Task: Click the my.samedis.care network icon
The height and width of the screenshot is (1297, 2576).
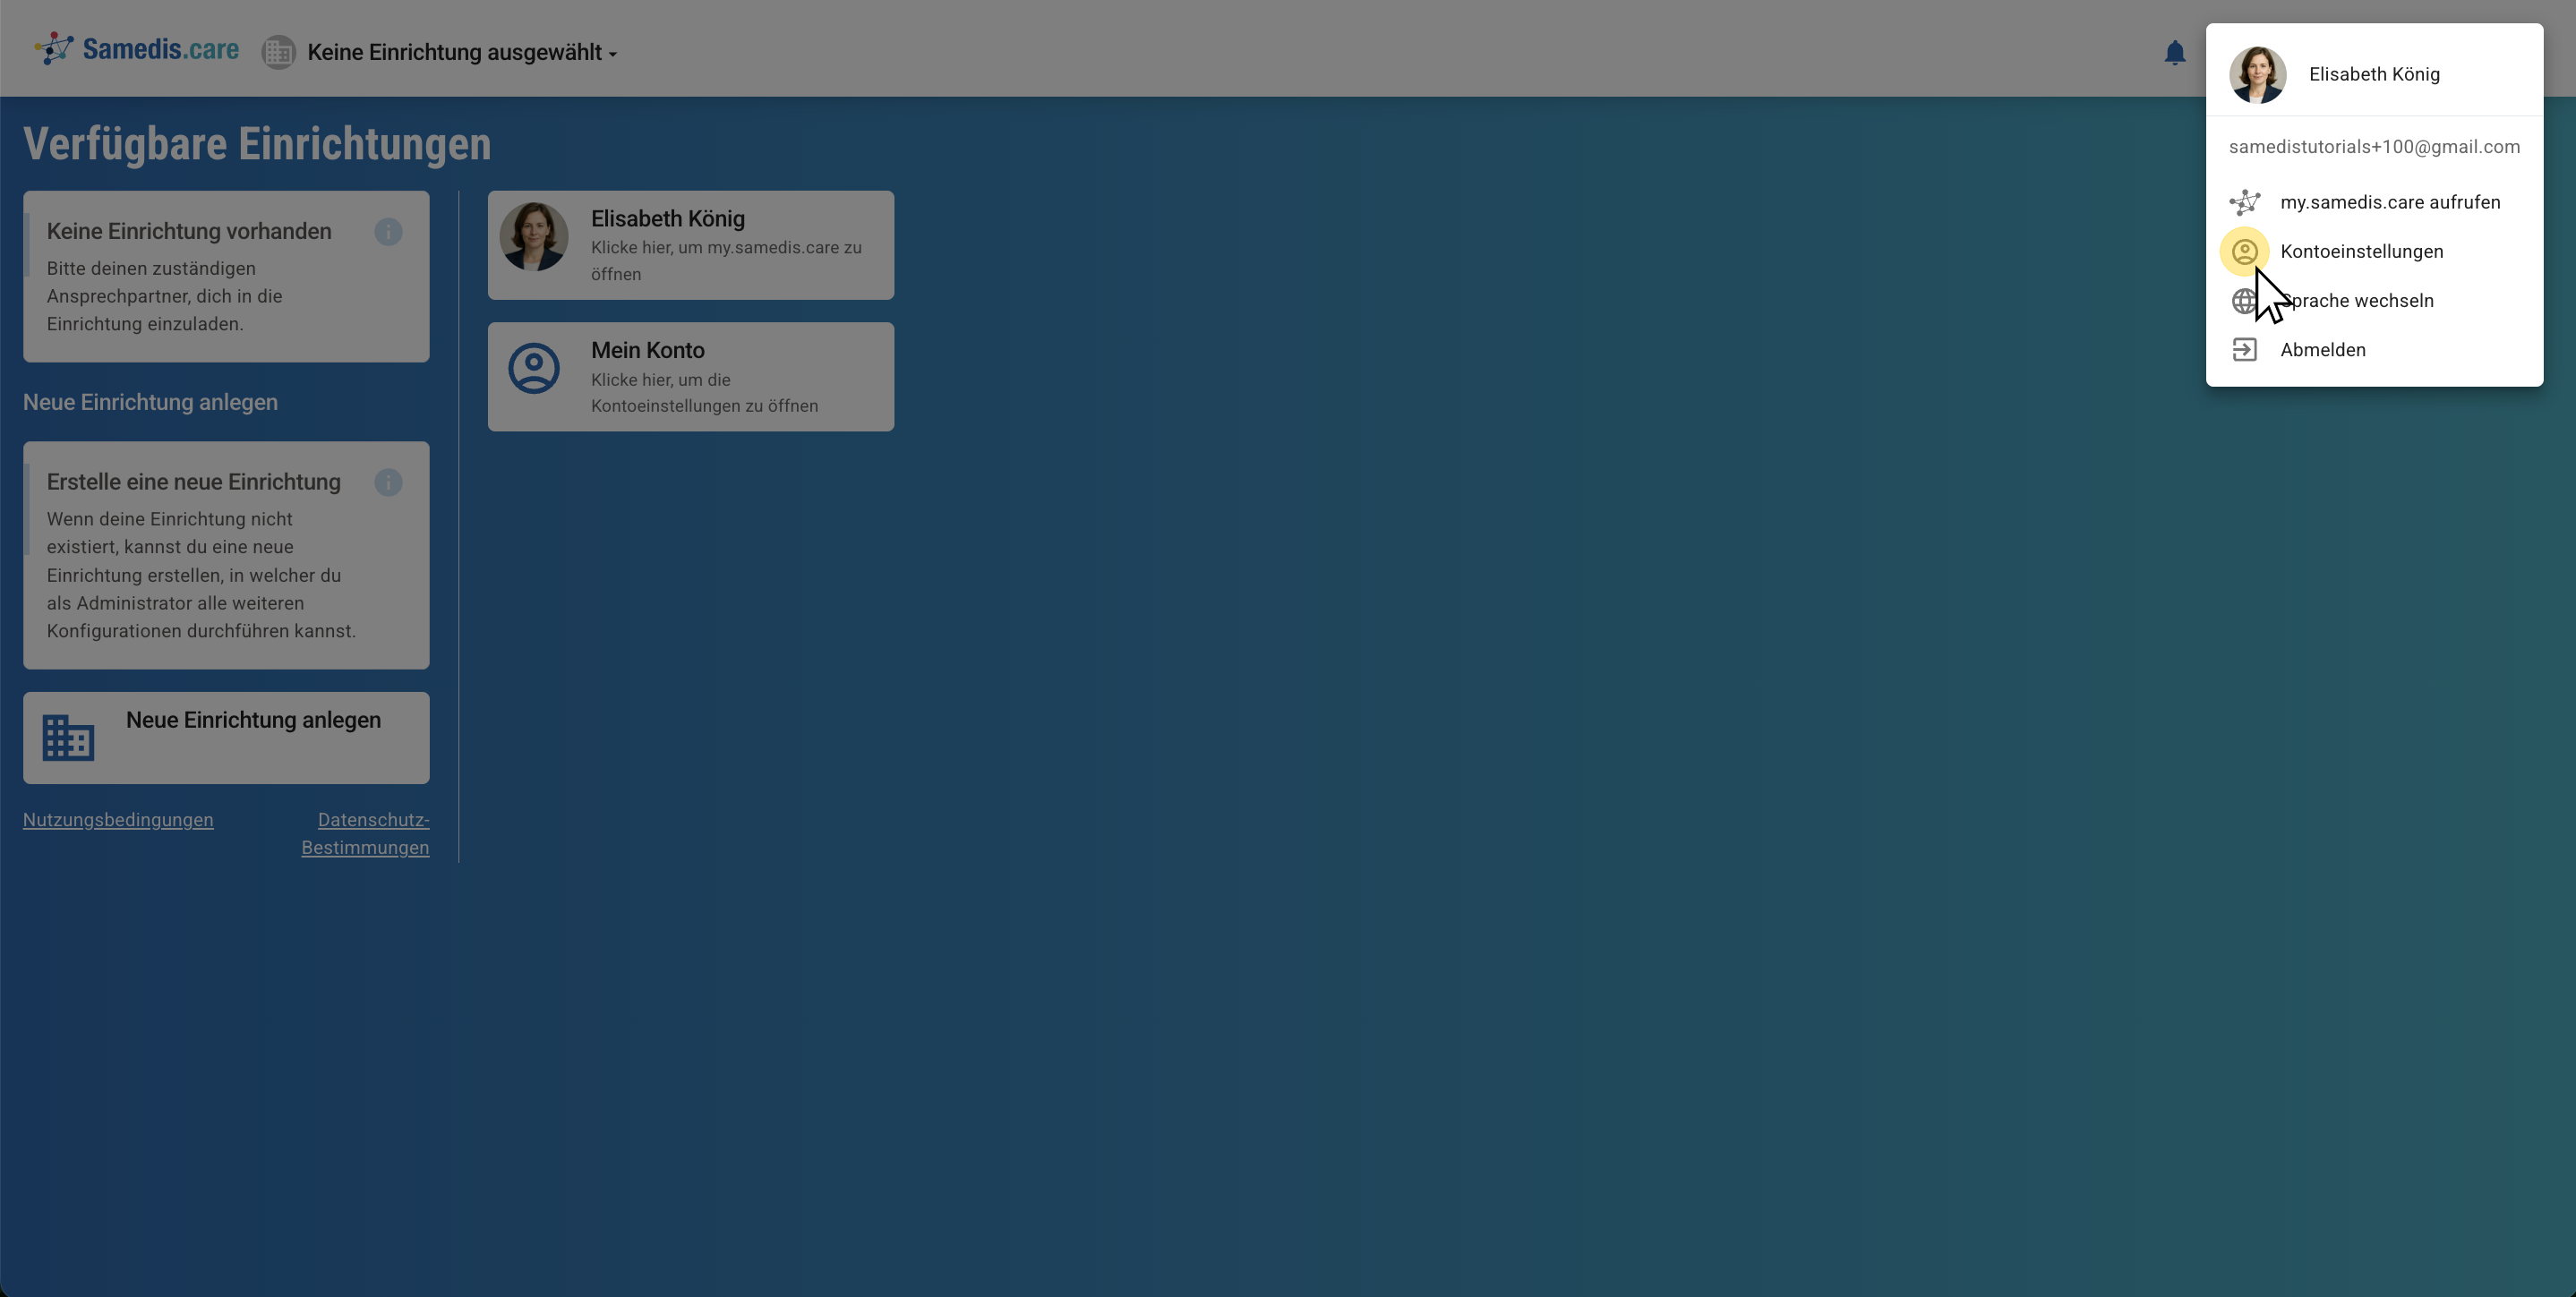Action: pyautogui.click(x=2244, y=202)
